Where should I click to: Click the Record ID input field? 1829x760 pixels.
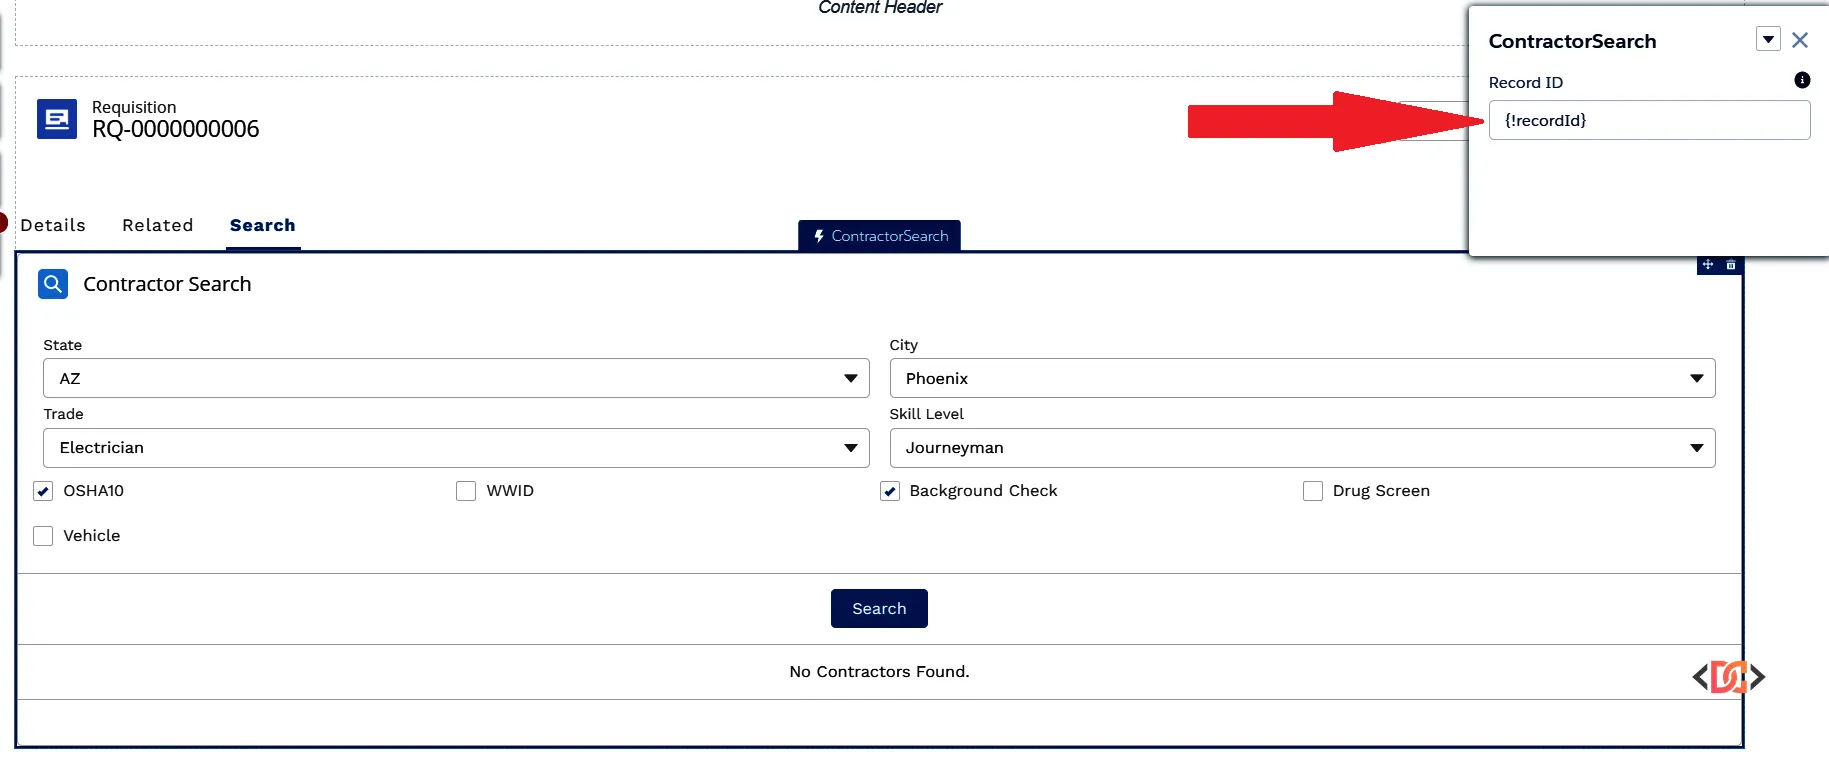click(x=1649, y=120)
